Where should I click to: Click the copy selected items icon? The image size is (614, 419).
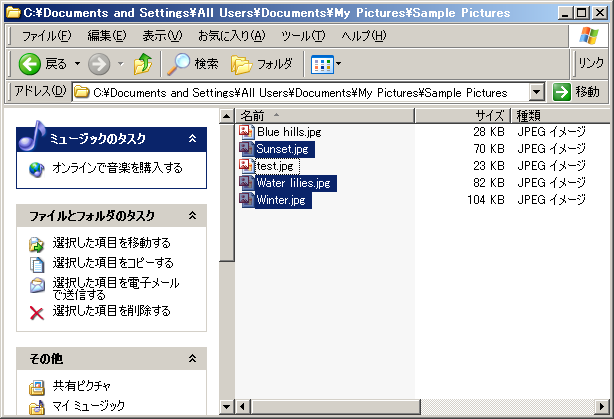coord(37,264)
